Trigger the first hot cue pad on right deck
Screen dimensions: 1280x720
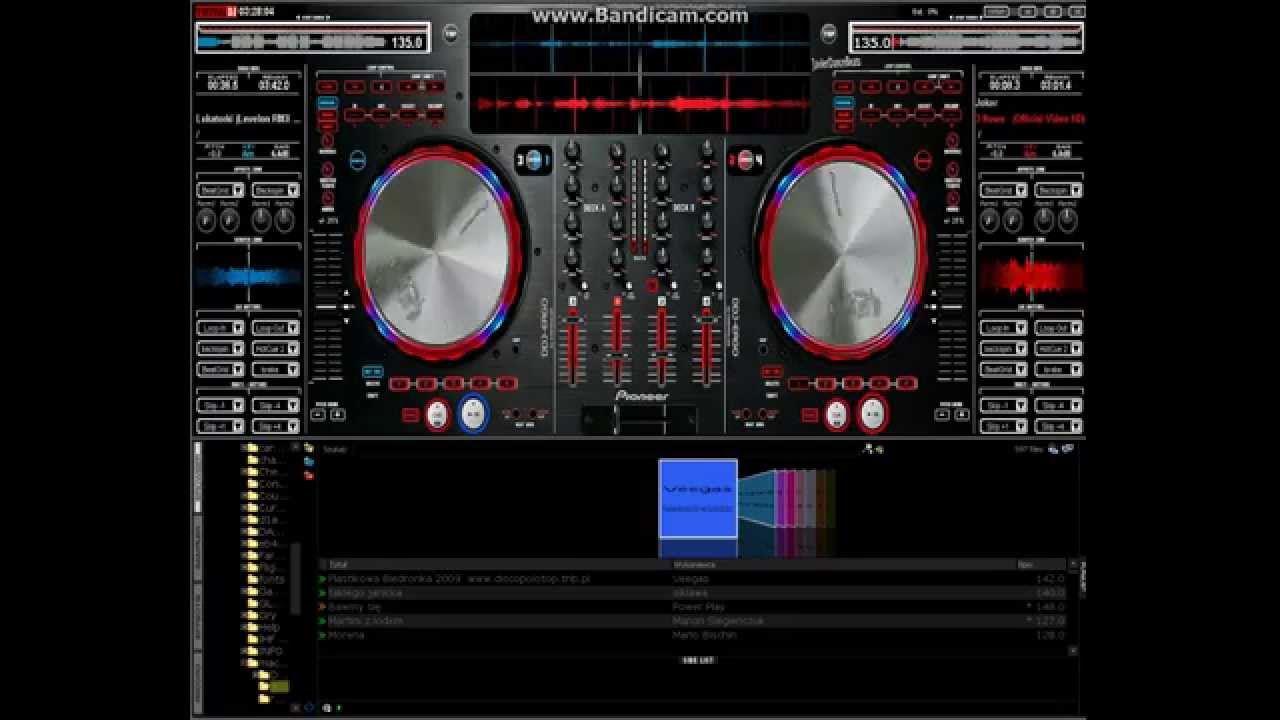(799, 383)
